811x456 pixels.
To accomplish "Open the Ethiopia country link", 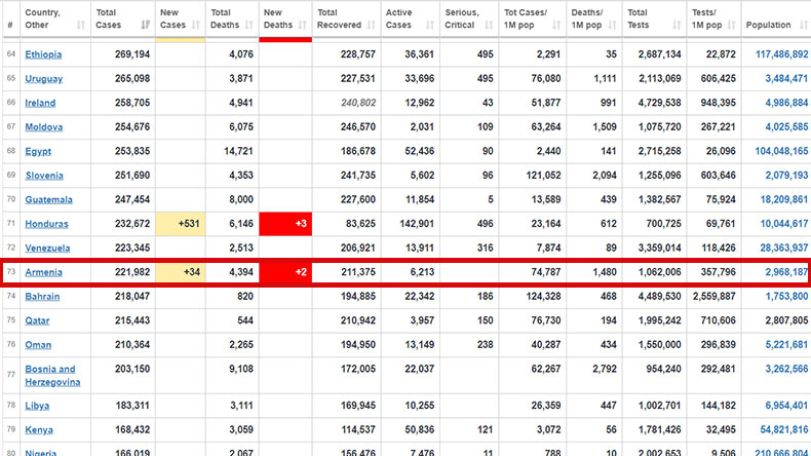I will 43,54.
